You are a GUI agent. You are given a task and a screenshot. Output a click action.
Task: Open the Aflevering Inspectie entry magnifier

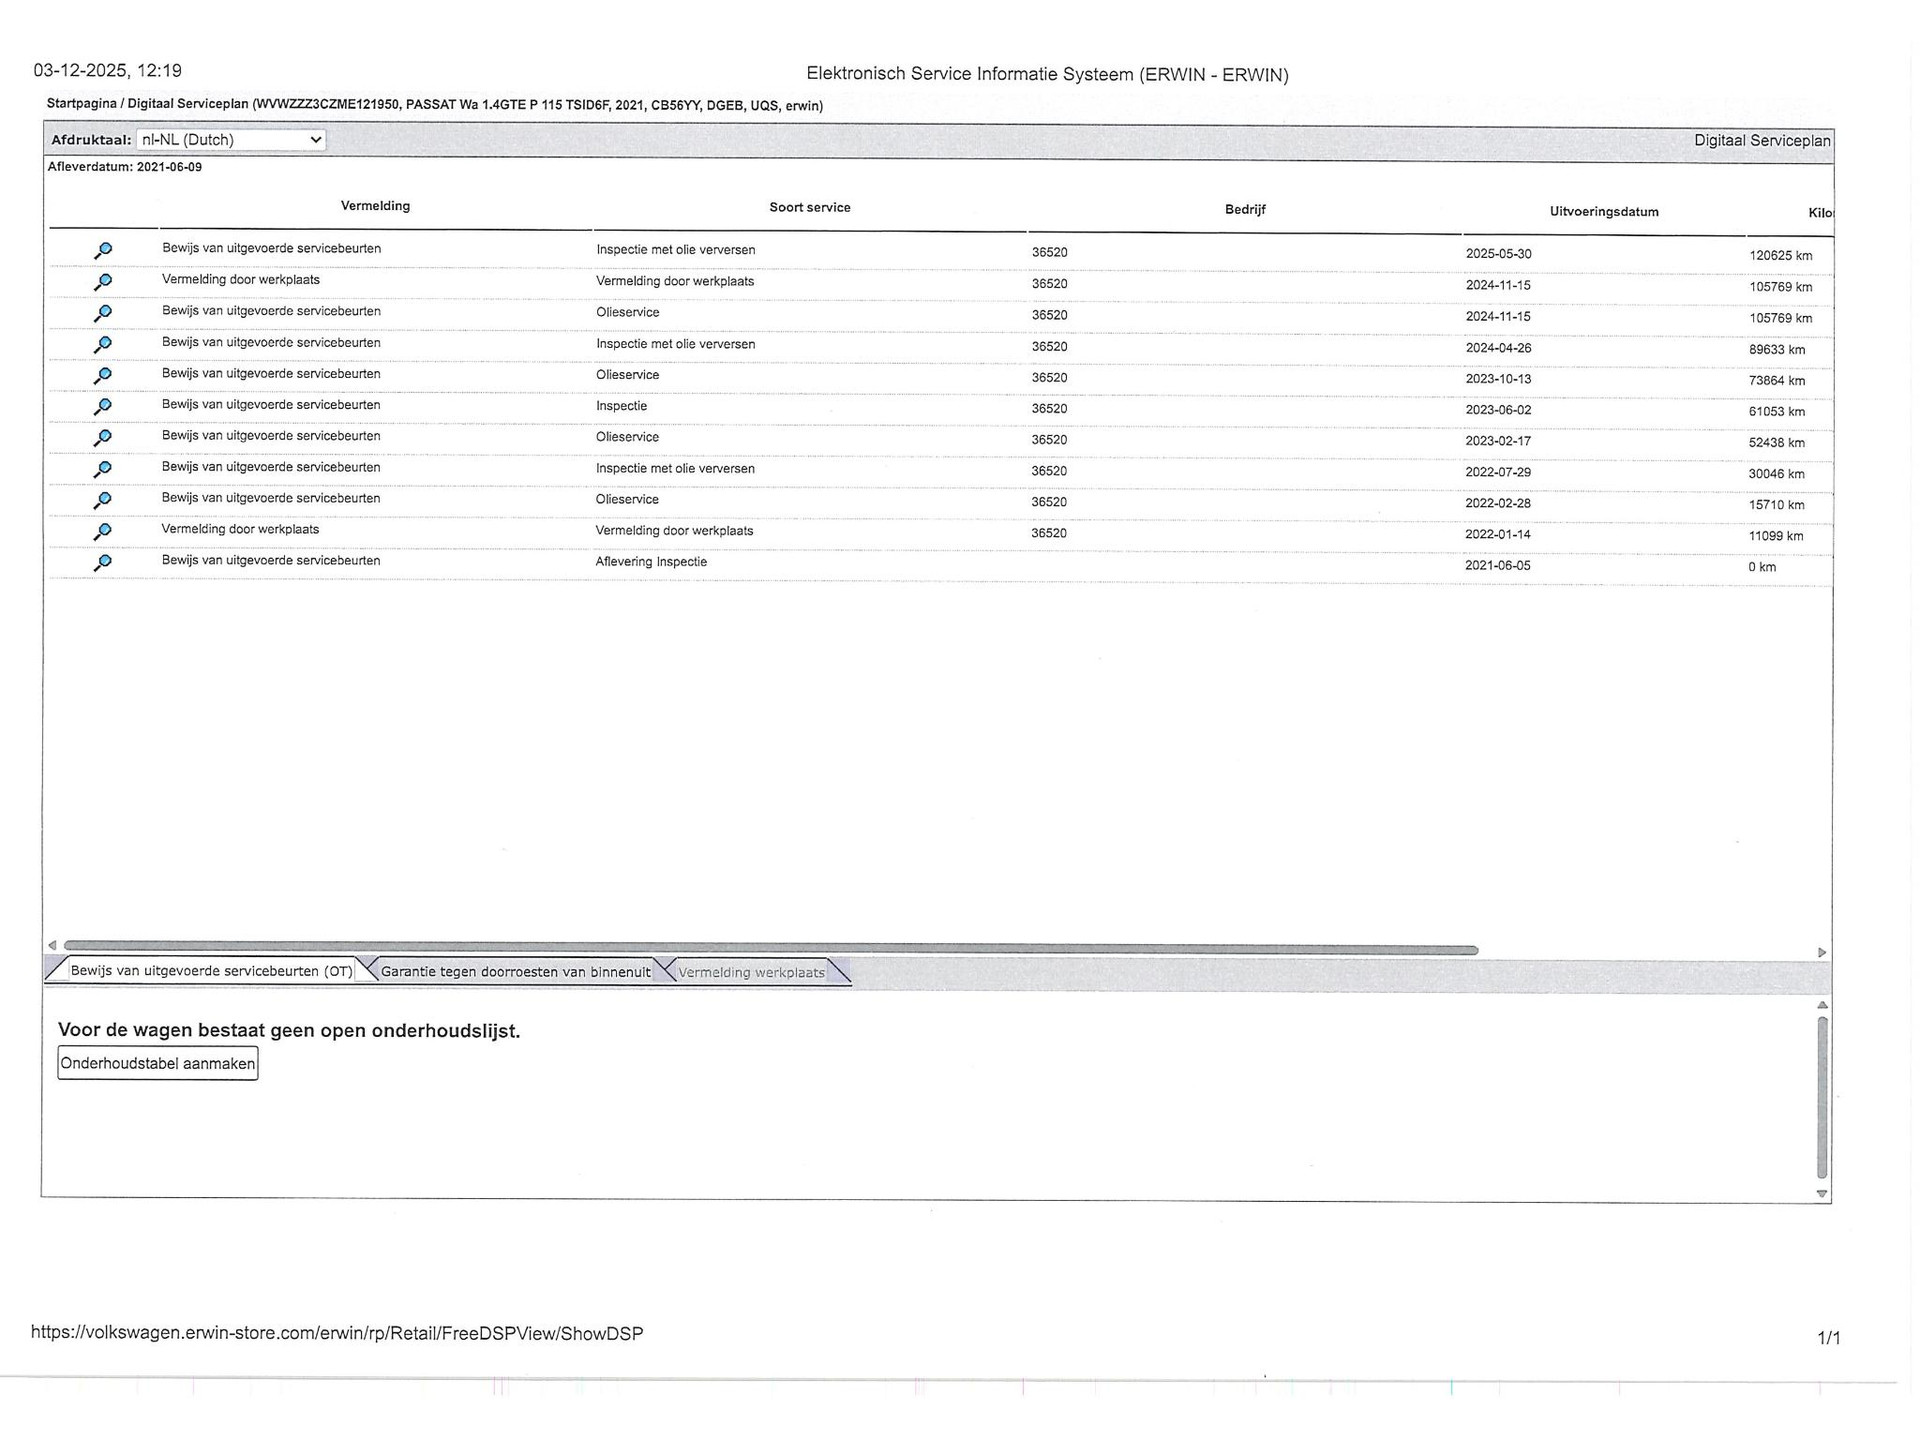(102, 563)
